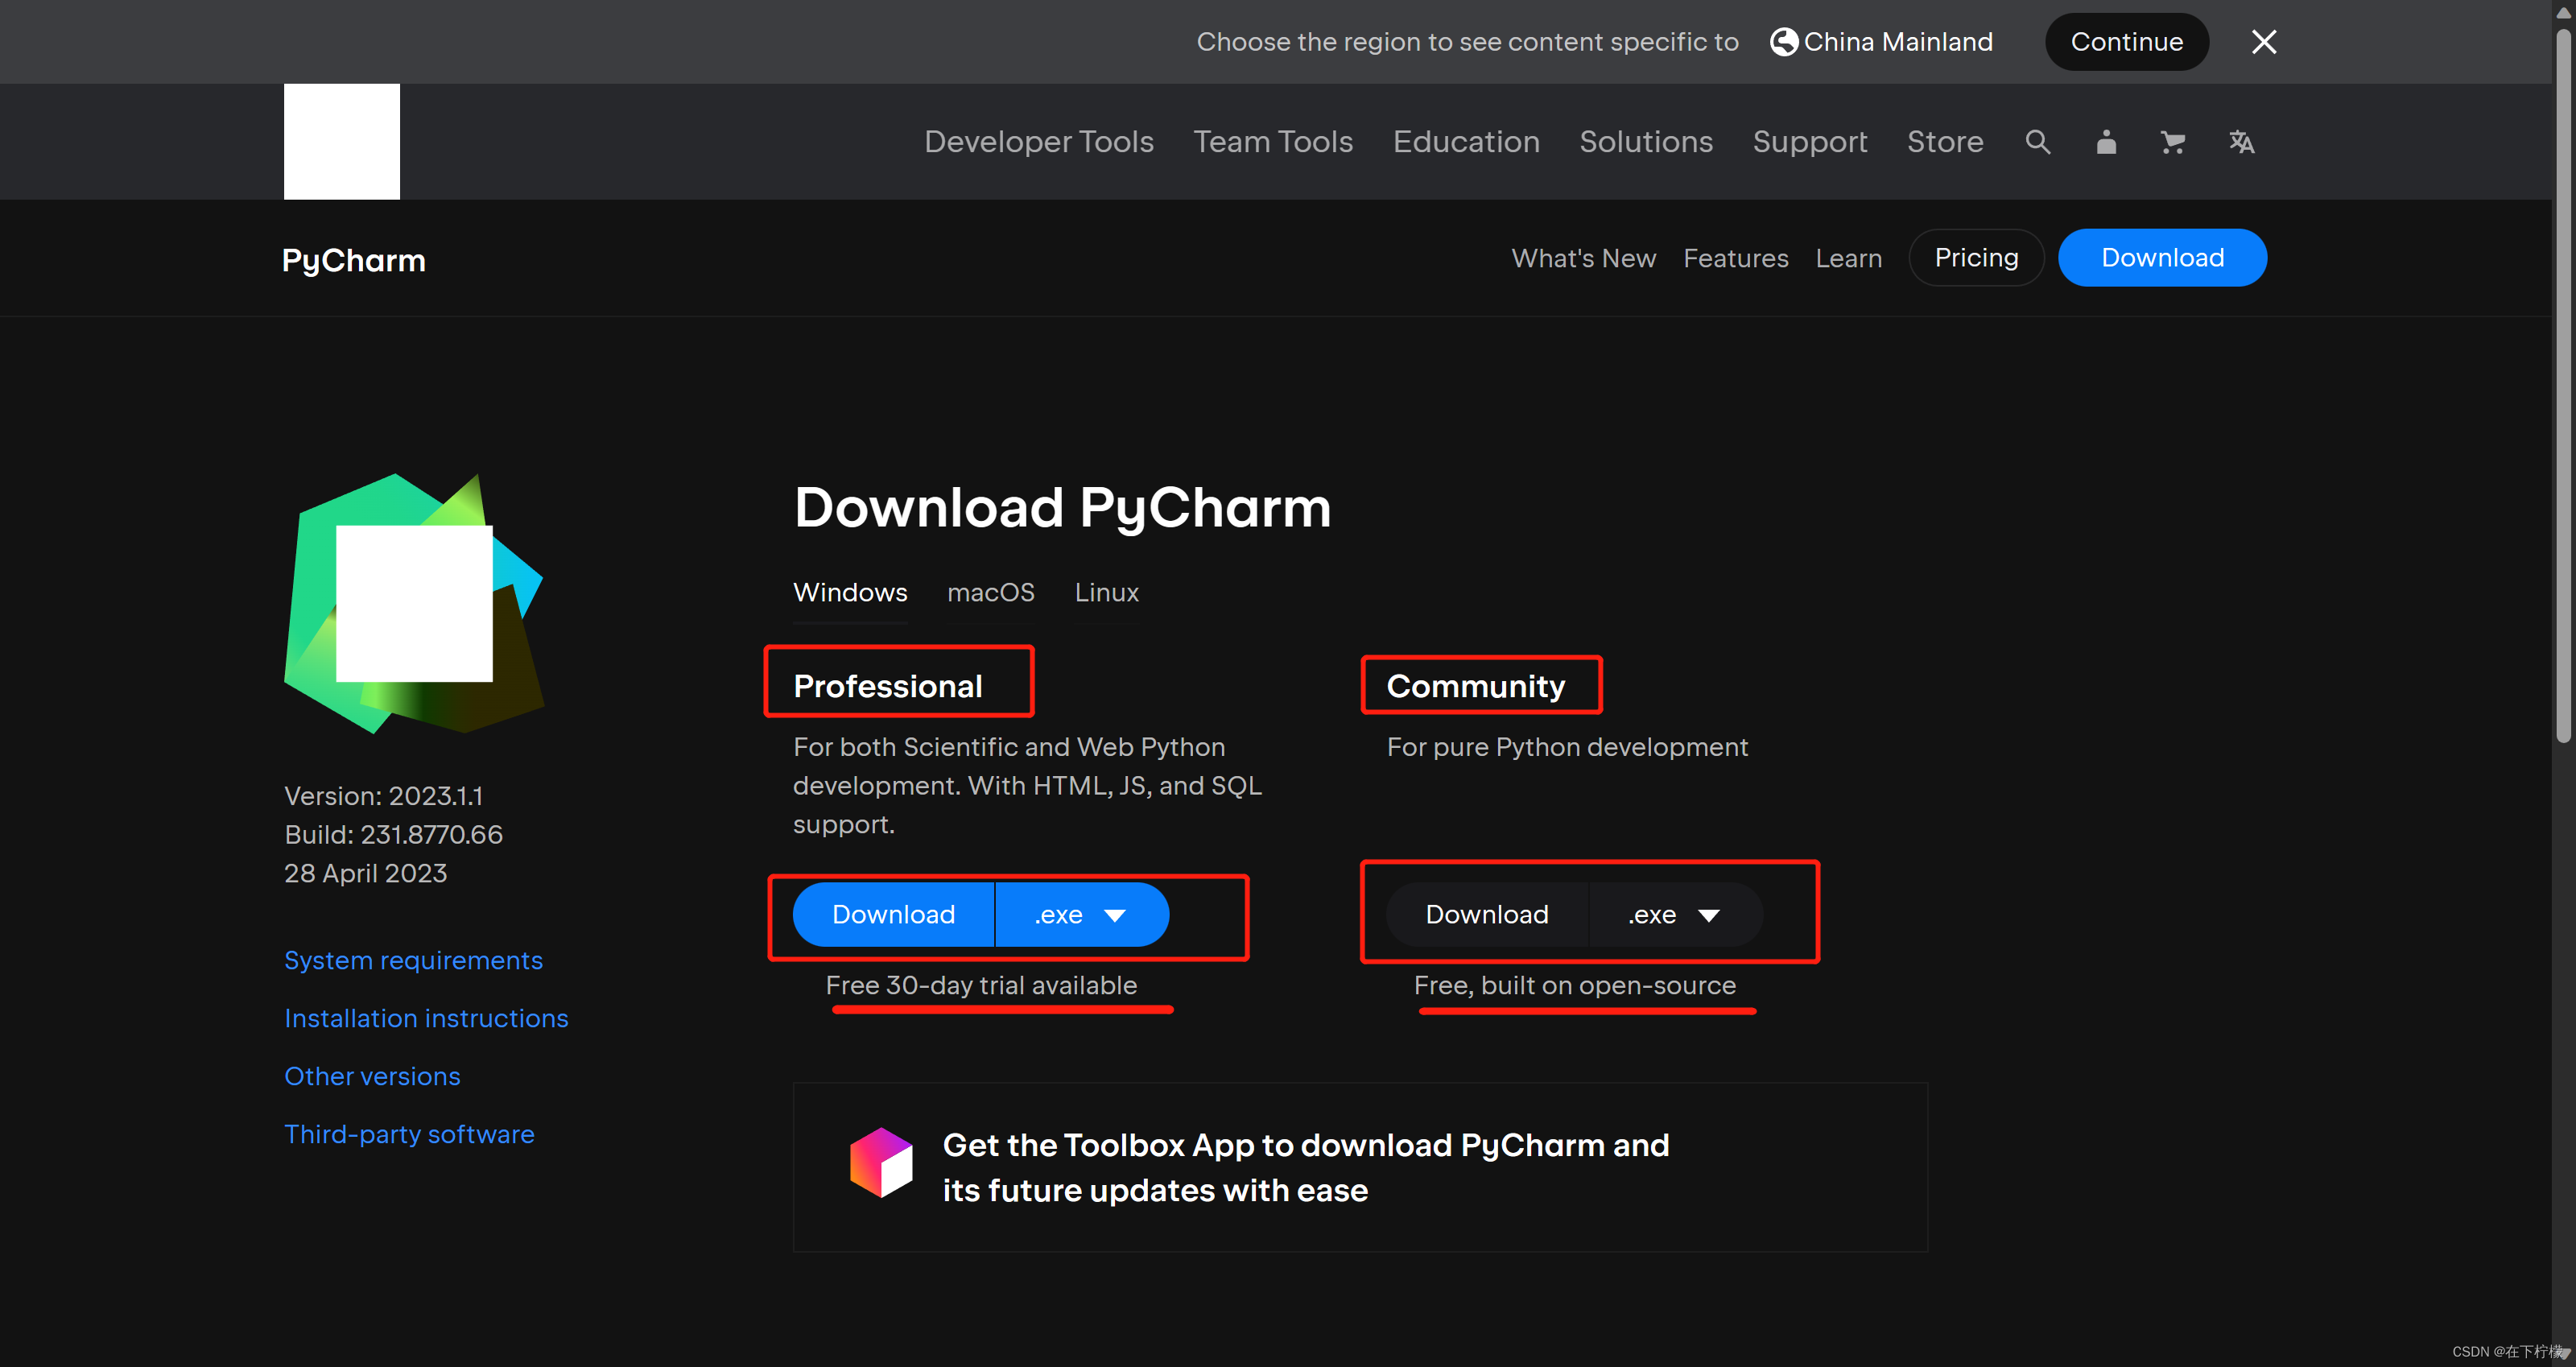
Task: Click the Pricing navigation menu item
Action: point(1976,256)
